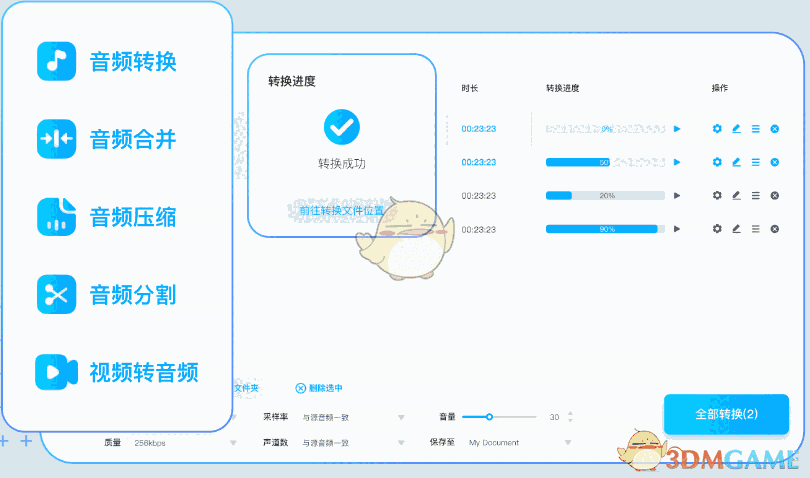This screenshot has width=810, height=478.
Task: Open settings gear for the 20% row
Action: tap(717, 195)
